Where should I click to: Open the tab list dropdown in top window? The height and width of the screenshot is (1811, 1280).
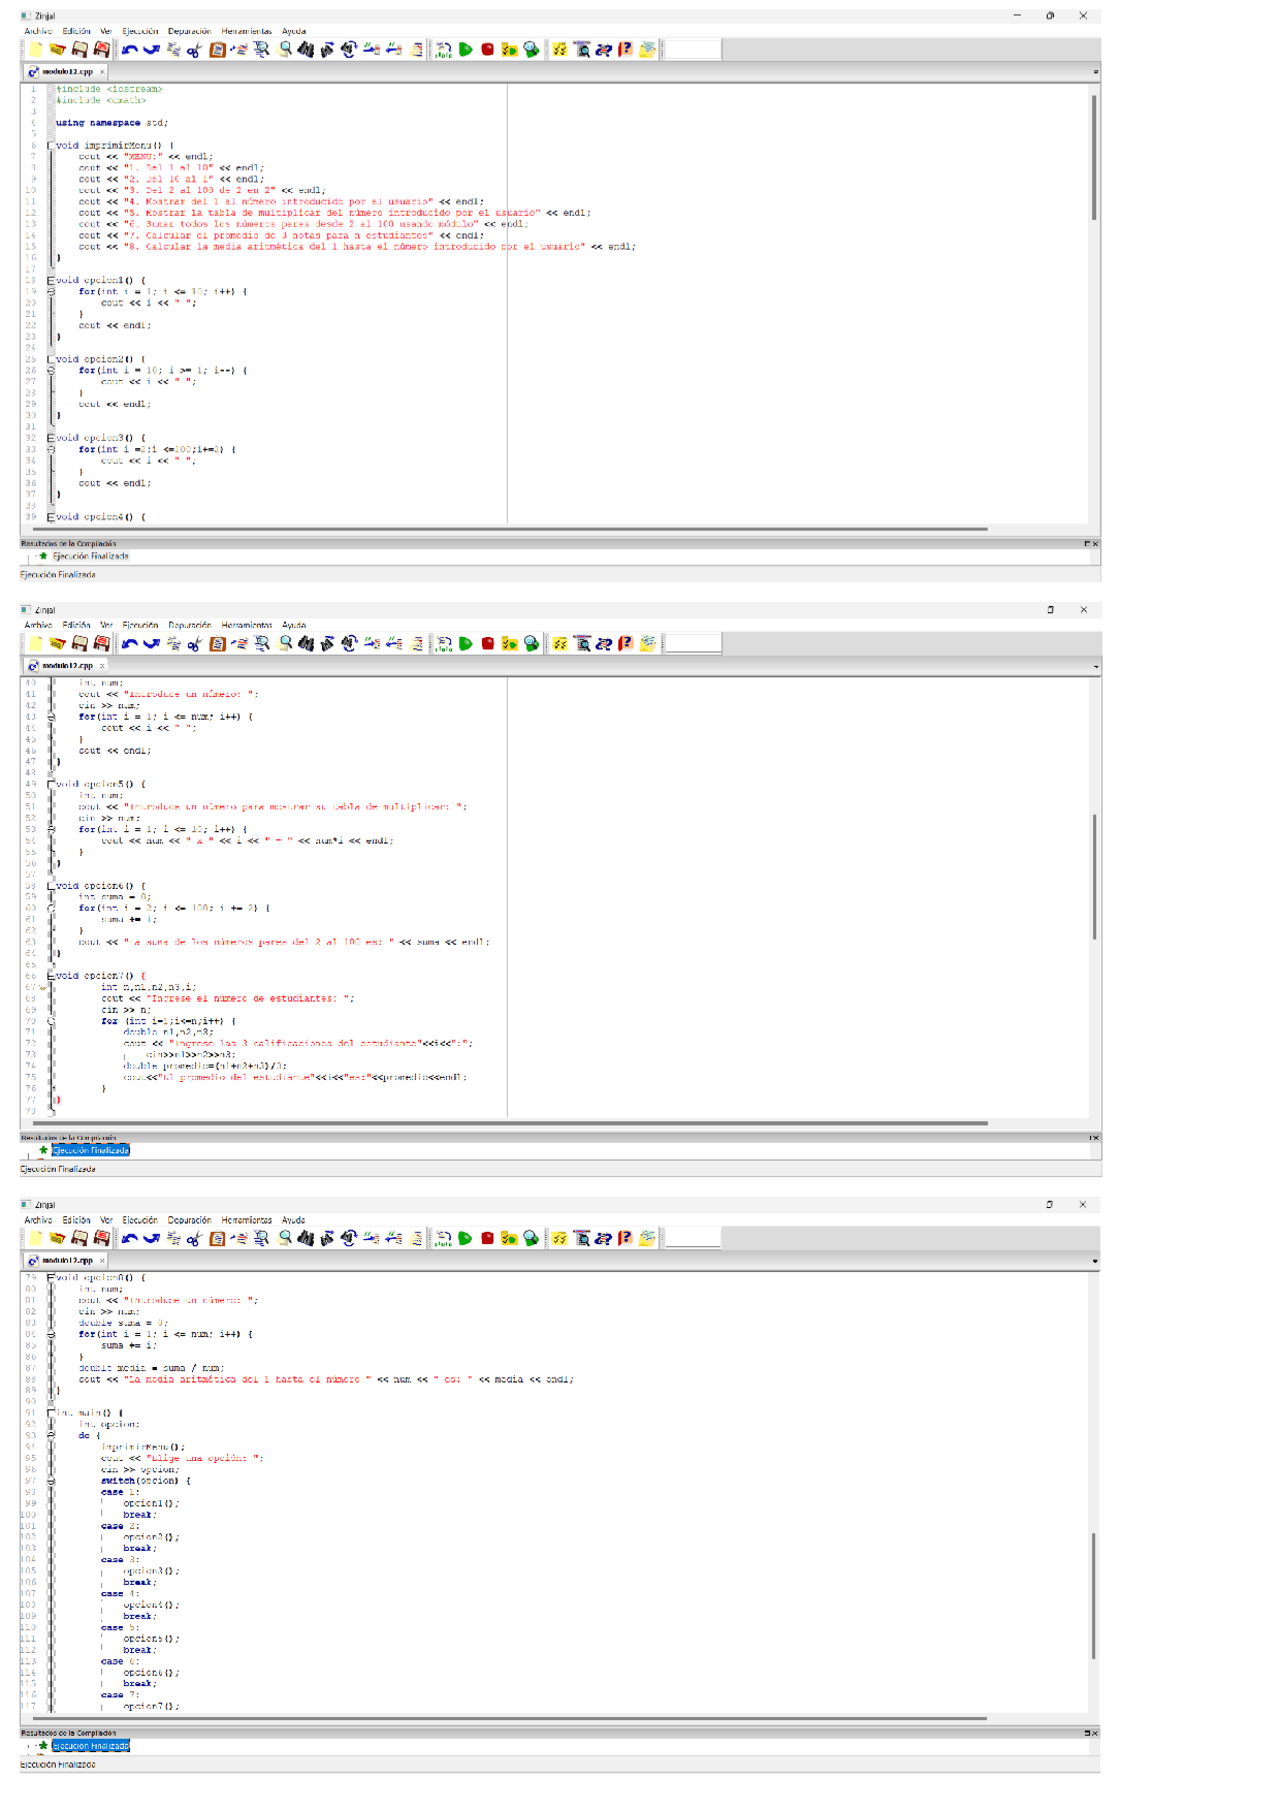tap(1096, 72)
